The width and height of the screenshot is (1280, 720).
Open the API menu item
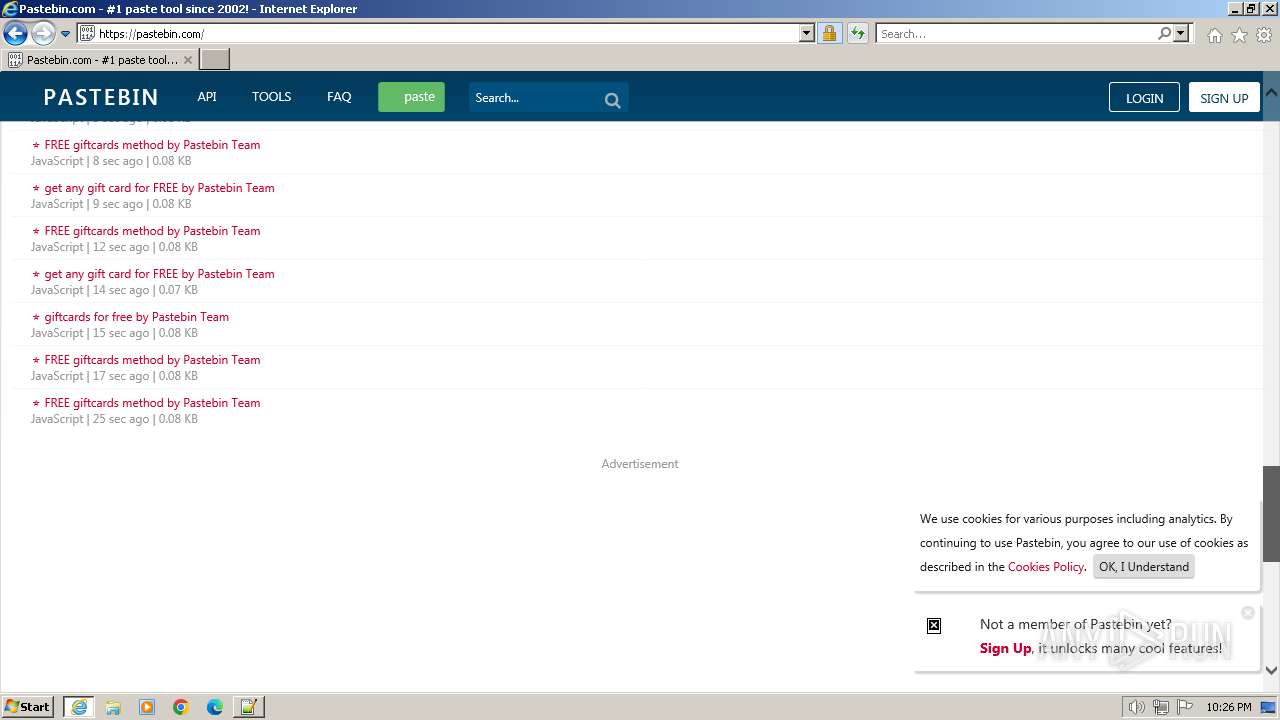[207, 97]
